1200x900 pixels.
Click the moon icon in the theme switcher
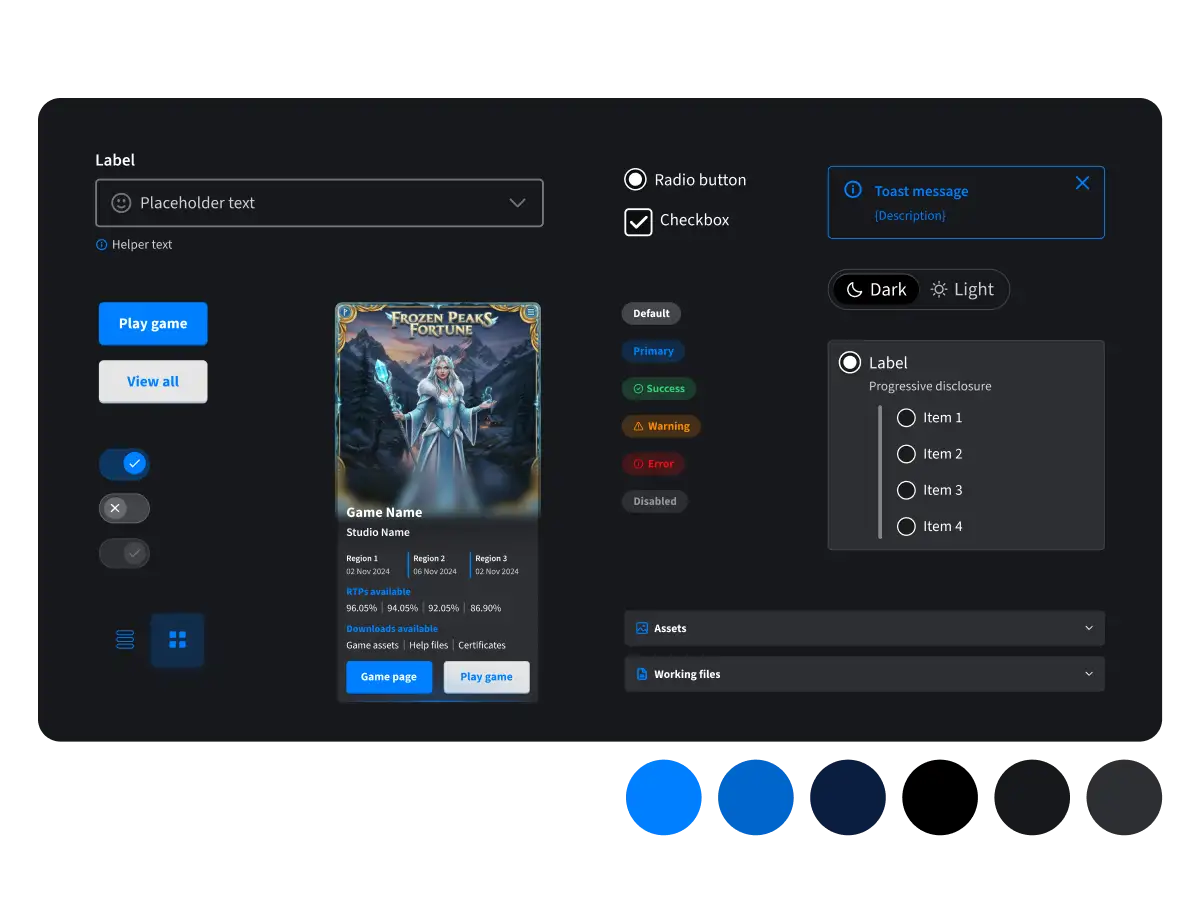tap(854, 290)
